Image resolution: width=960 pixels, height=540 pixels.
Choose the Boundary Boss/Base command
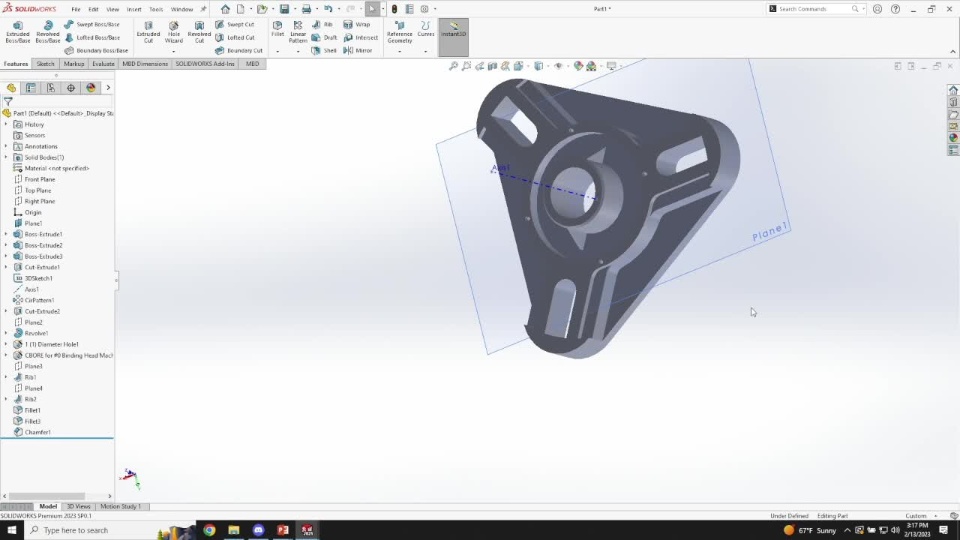96,51
